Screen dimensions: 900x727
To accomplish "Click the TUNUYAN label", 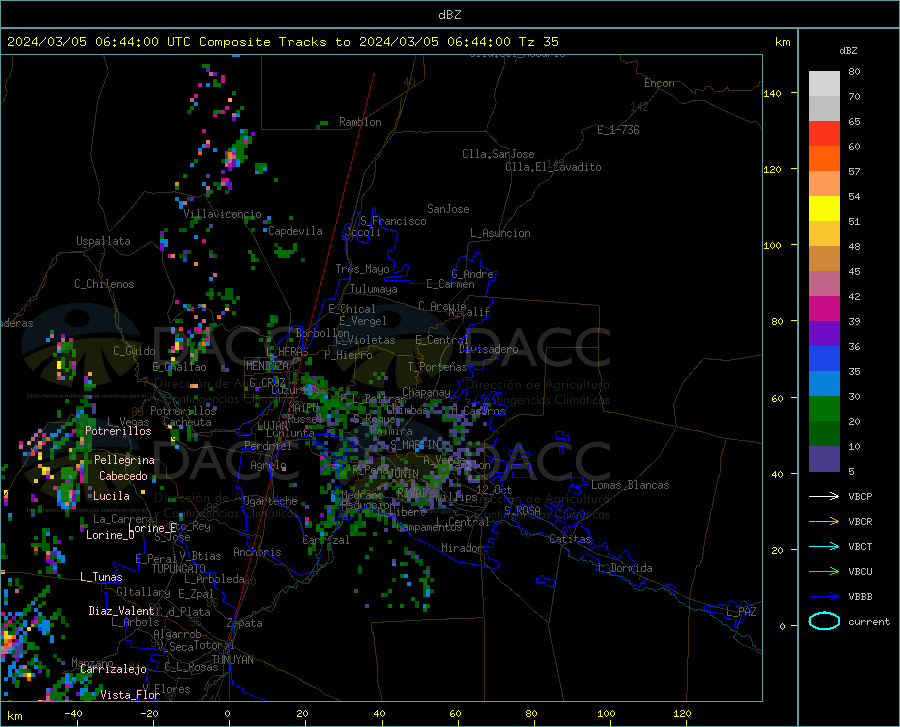I will (x=232, y=660).
